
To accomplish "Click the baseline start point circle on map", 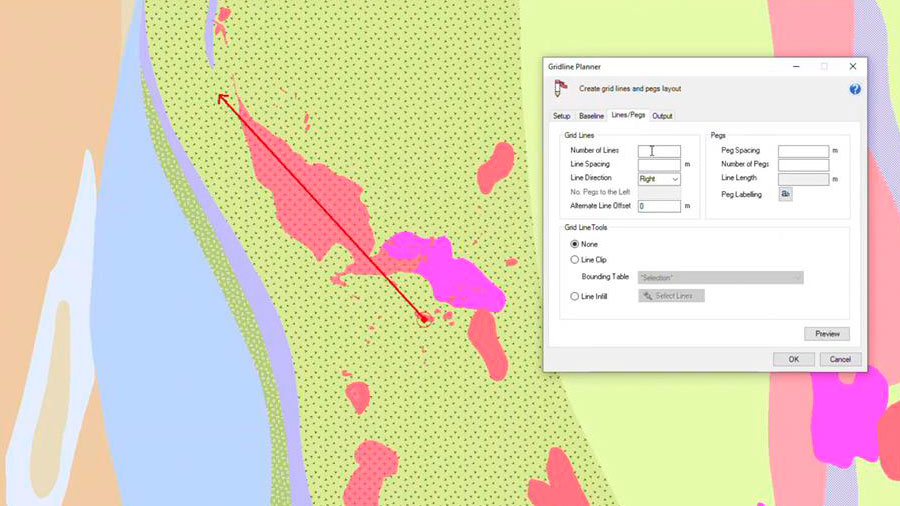I will click(424, 318).
